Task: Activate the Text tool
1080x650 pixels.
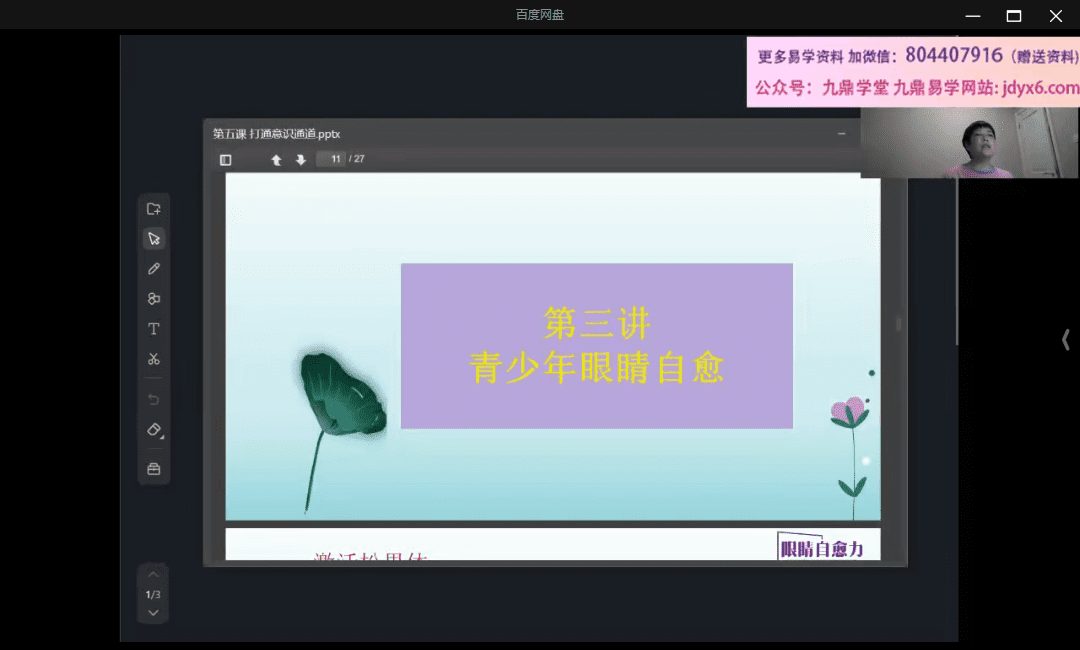Action: click(153, 329)
